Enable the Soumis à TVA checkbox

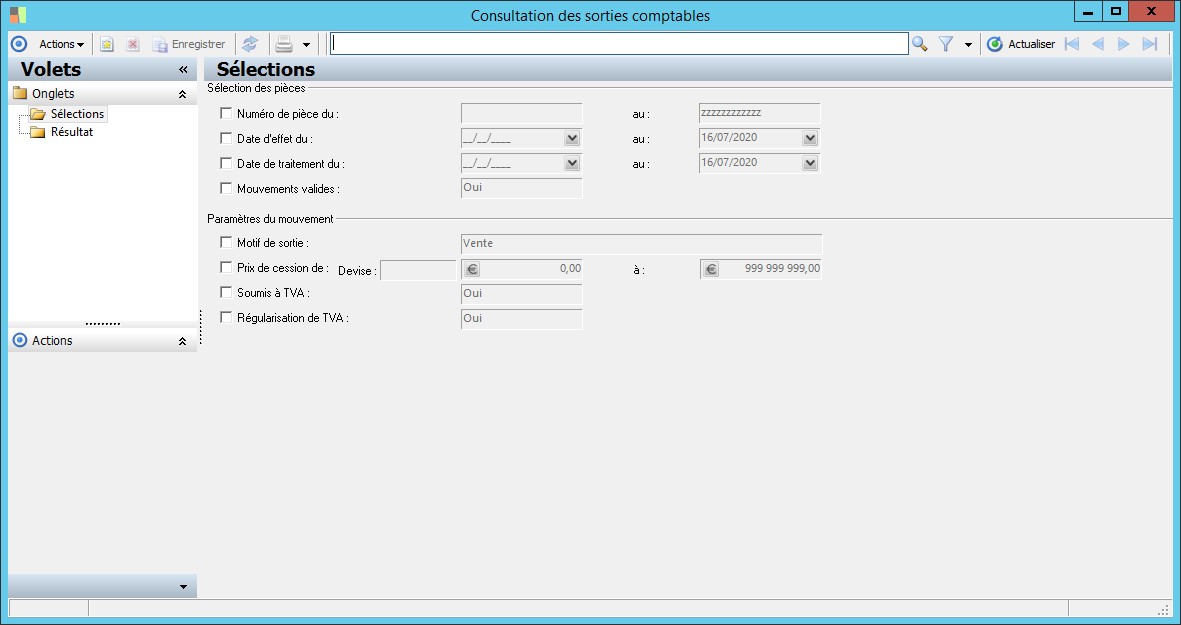pyautogui.click(x=226, y=292)
